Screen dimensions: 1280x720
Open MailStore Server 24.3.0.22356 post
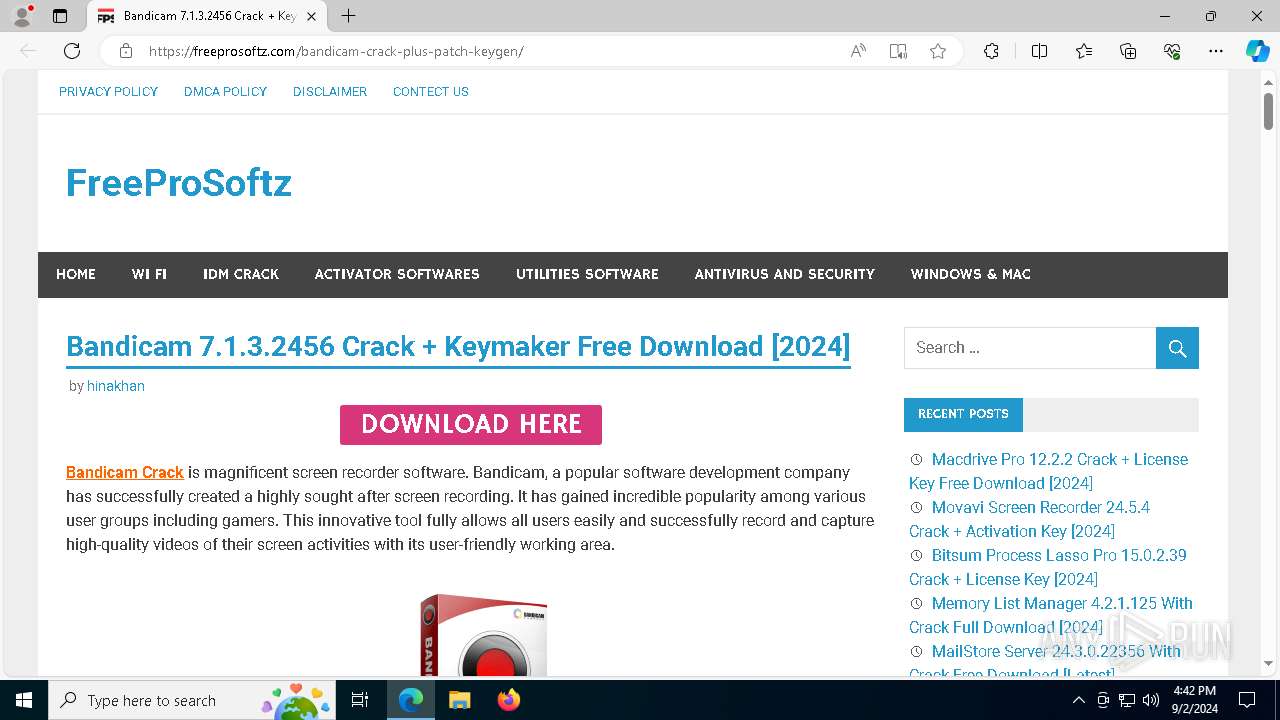coord(1045,661)
